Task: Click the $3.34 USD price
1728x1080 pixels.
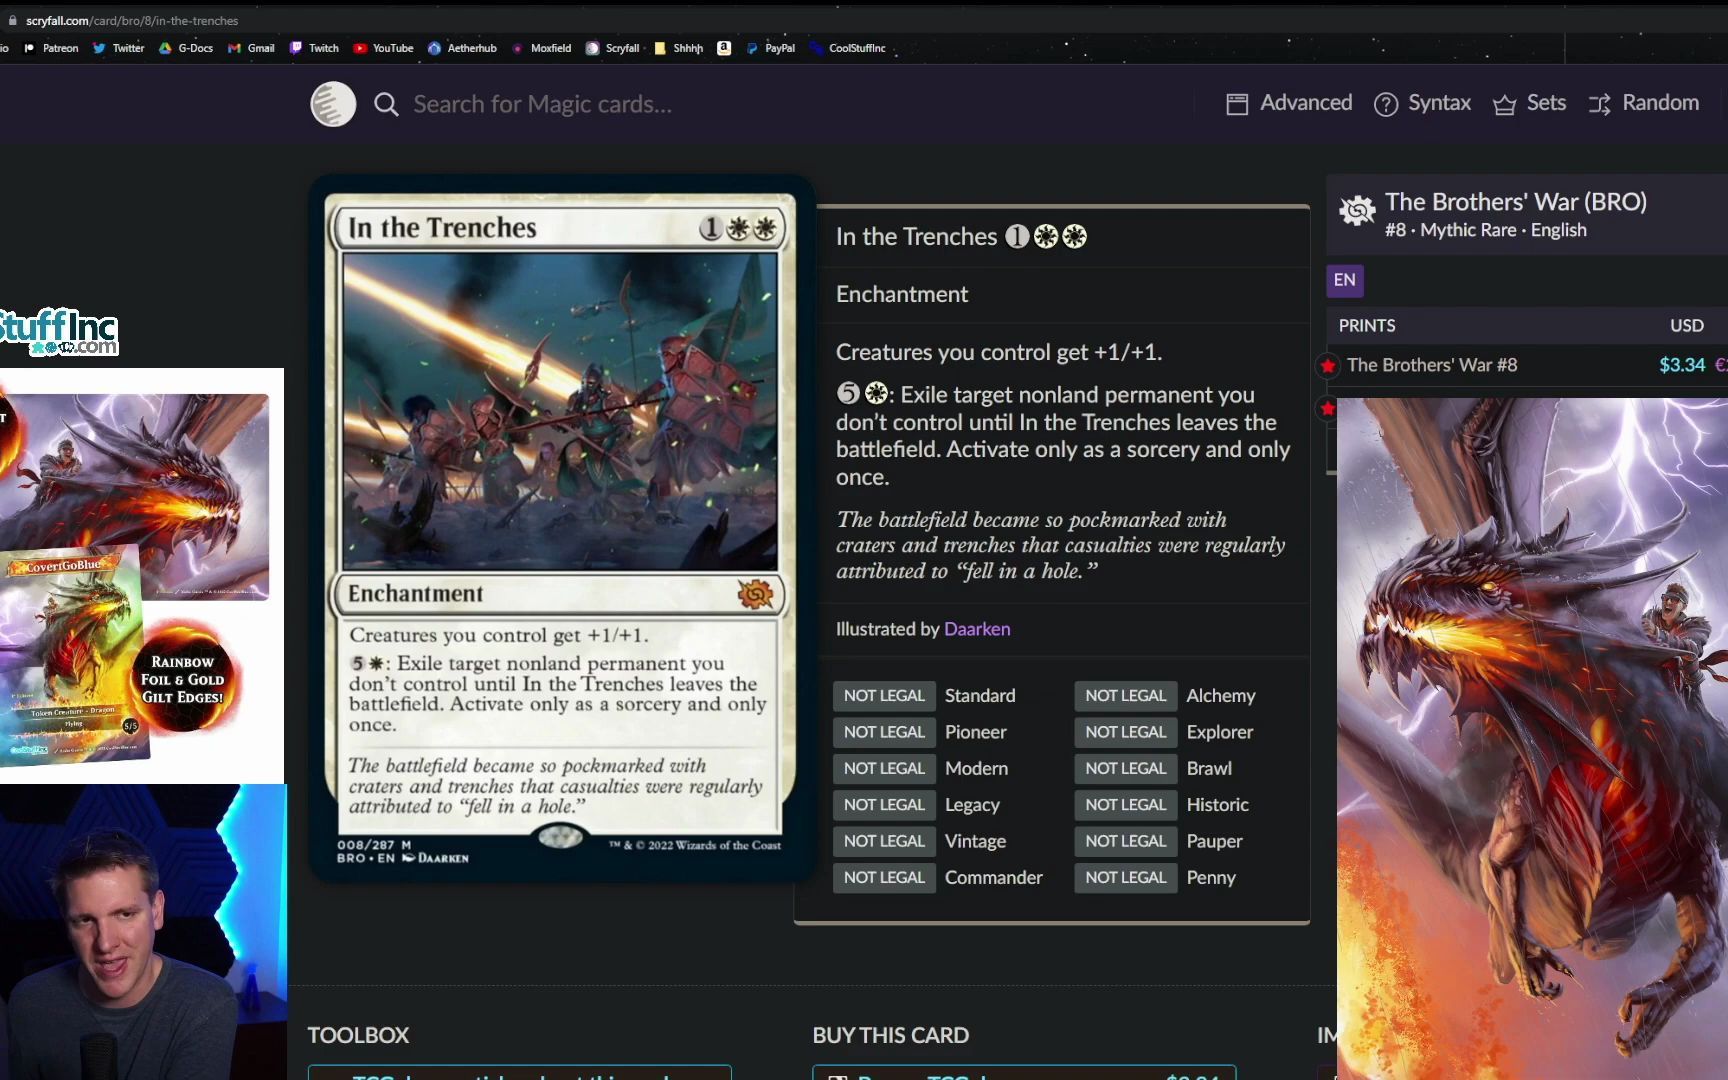Action: point(1682,365)
